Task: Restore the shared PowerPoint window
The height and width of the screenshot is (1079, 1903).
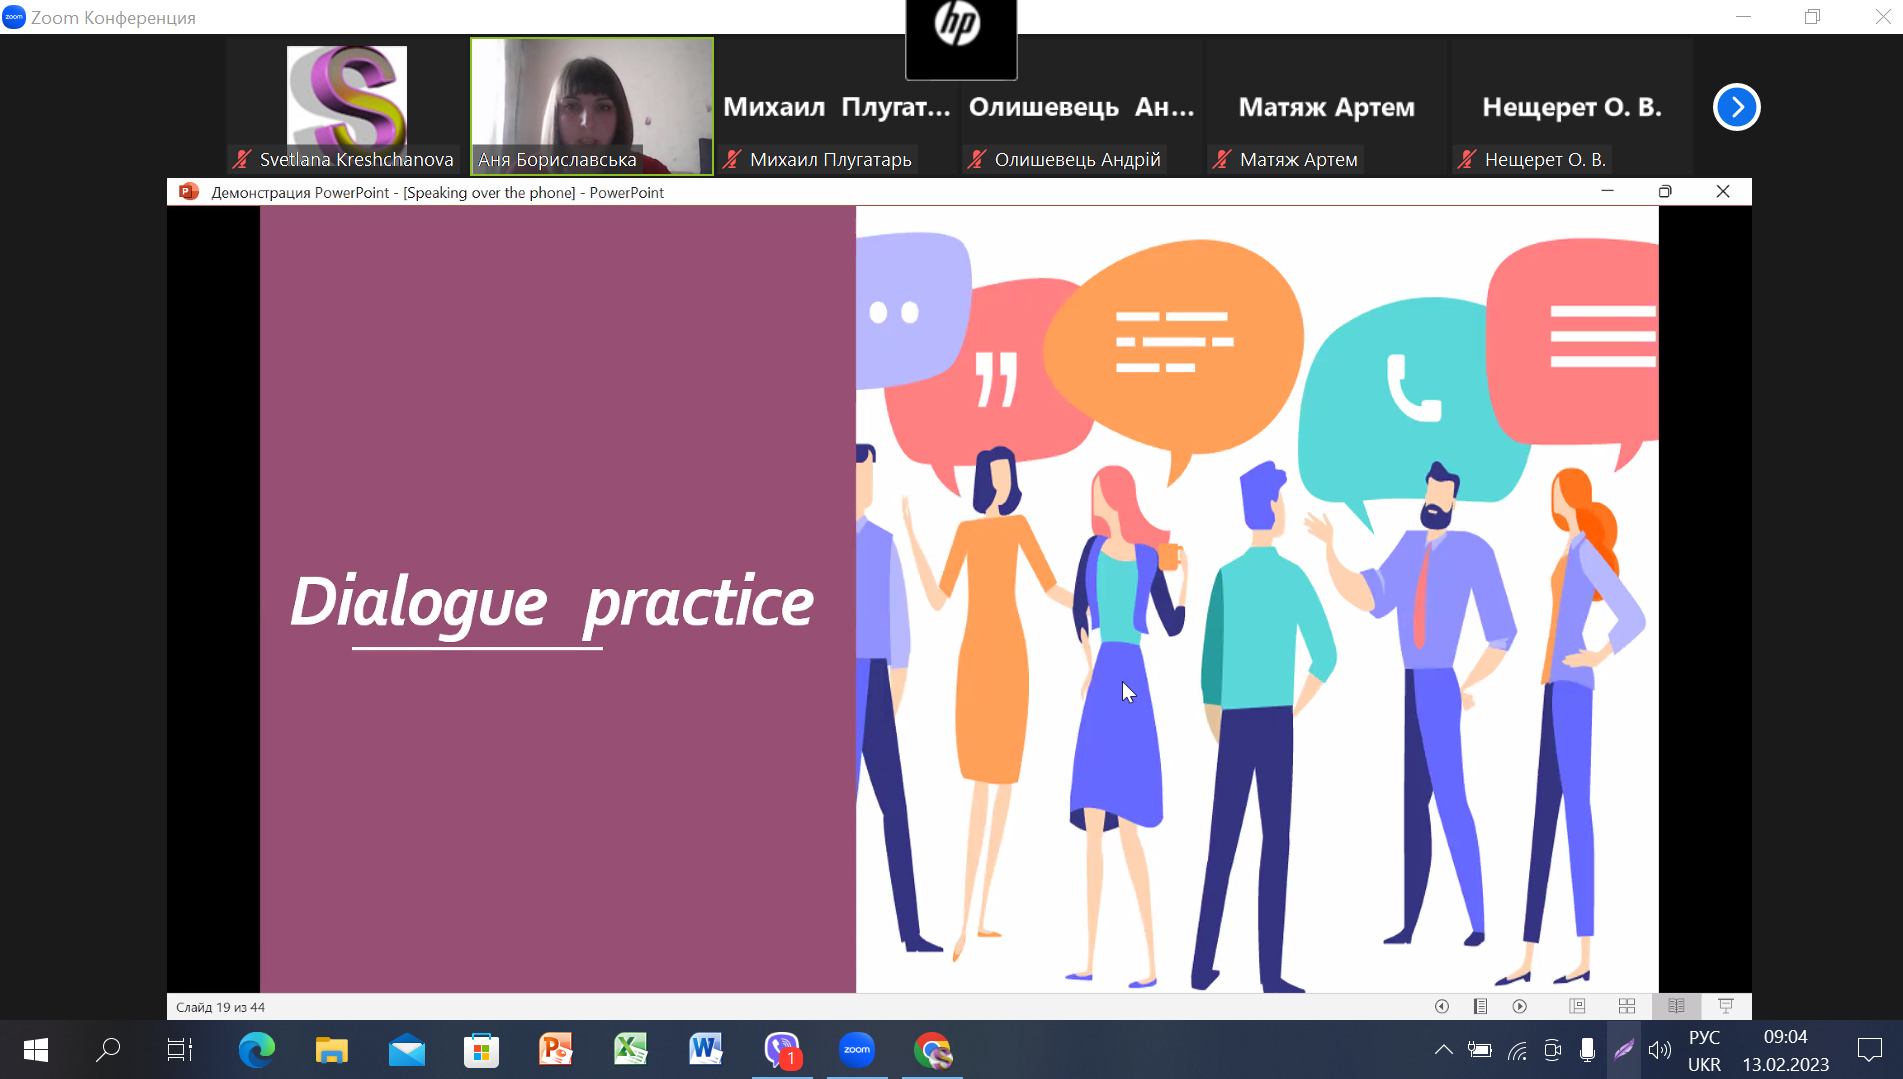Action: (x=1665, y=191)
